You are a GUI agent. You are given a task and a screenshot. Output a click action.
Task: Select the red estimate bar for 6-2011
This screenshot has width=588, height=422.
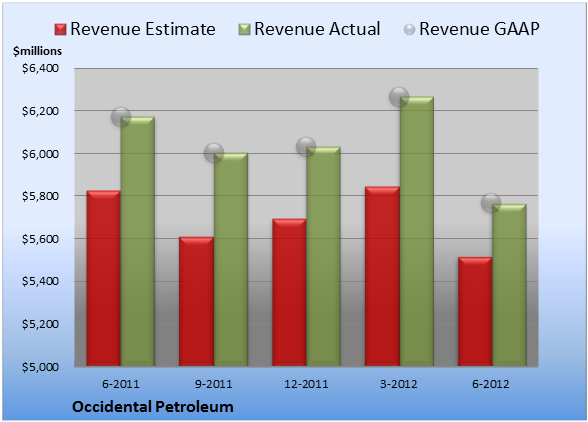pyautogui.click(x=104, y=278)
